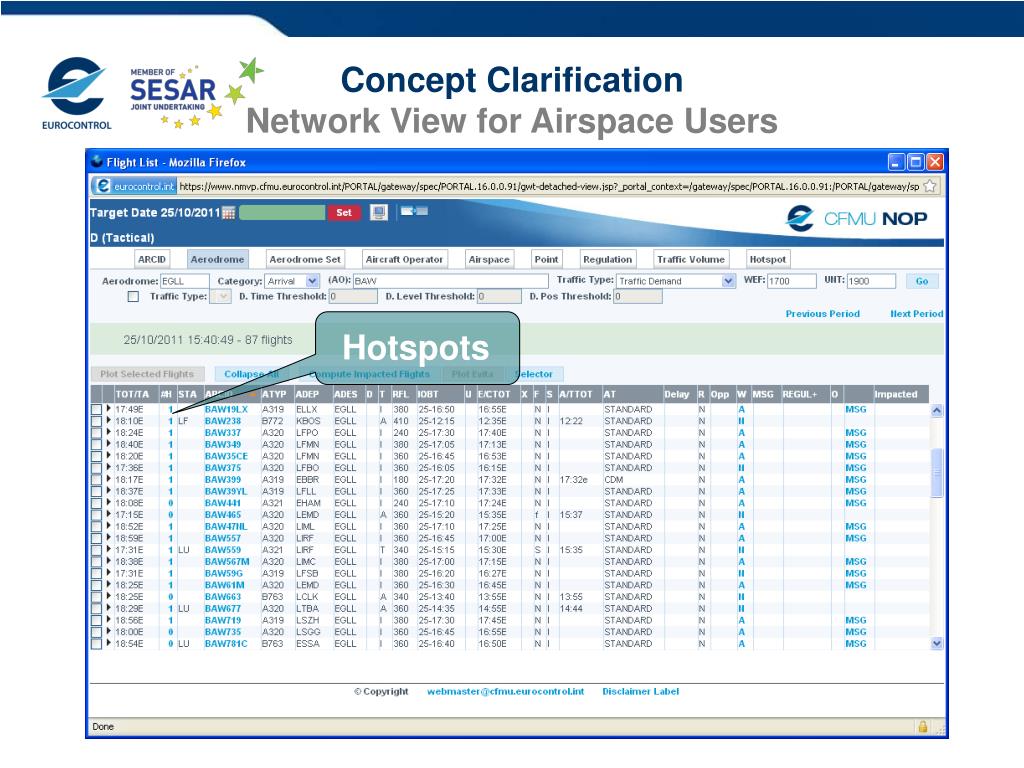Image resolution: width=1024 pixels, height=768 pixels.
Task: Go to the Previous Period
Action: coord(822,314)
